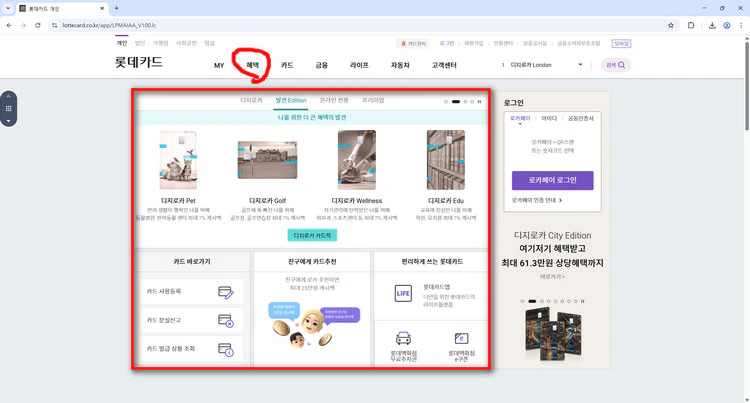Open the 자동차 menu
This screenshot has width=750, height=403.
point(400,65)
